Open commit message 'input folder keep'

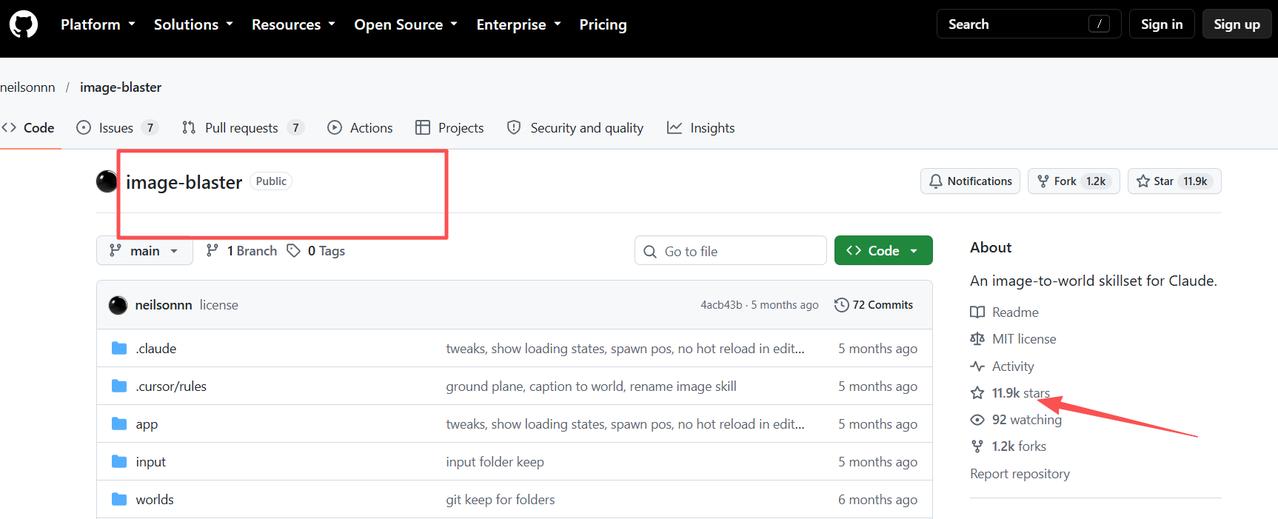495,462
